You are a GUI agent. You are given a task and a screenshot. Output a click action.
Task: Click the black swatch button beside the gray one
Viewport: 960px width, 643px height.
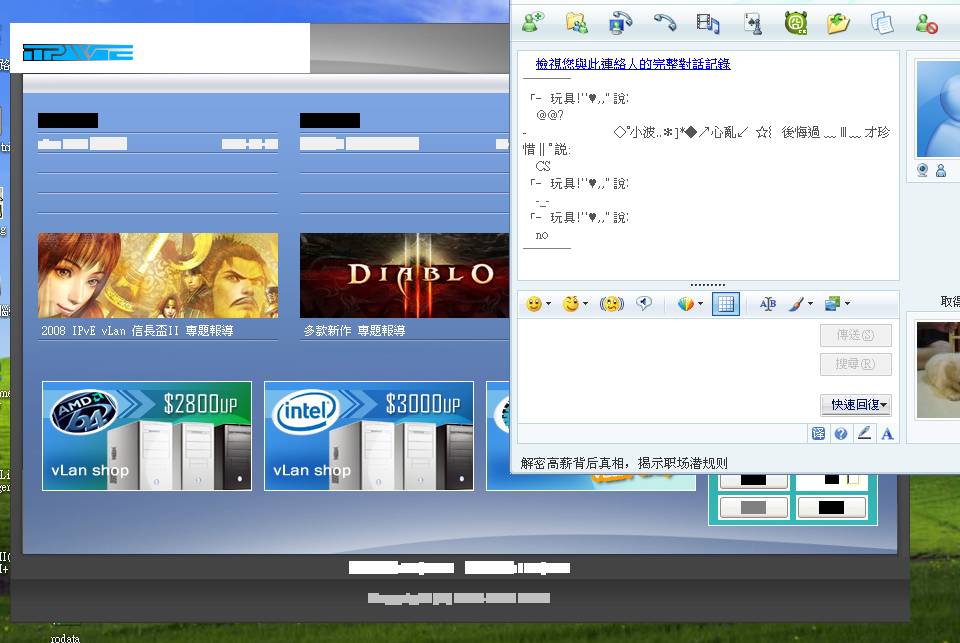(831, 508)
